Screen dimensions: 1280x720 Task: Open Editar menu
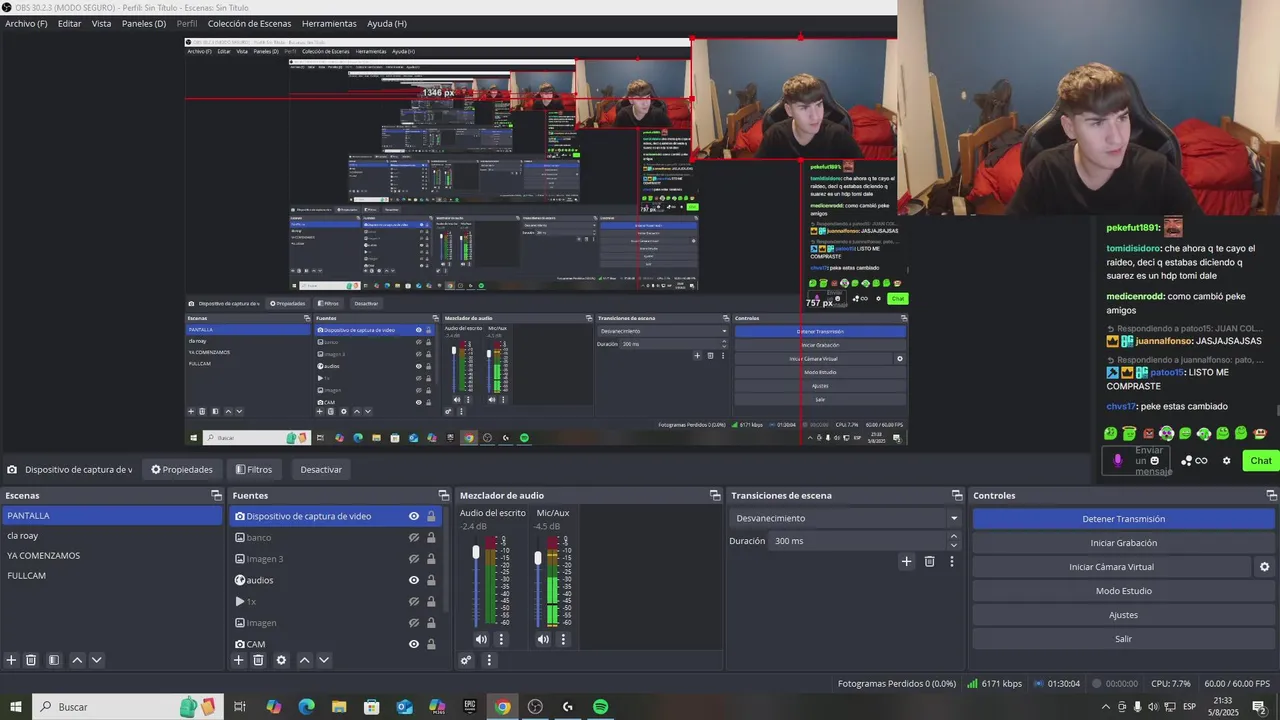pyautogui.click(x=69, y=23)
